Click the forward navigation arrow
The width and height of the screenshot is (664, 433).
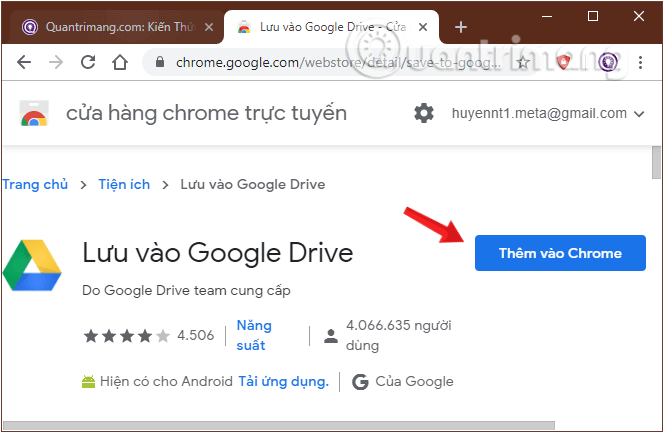click(x=56, y=62)
